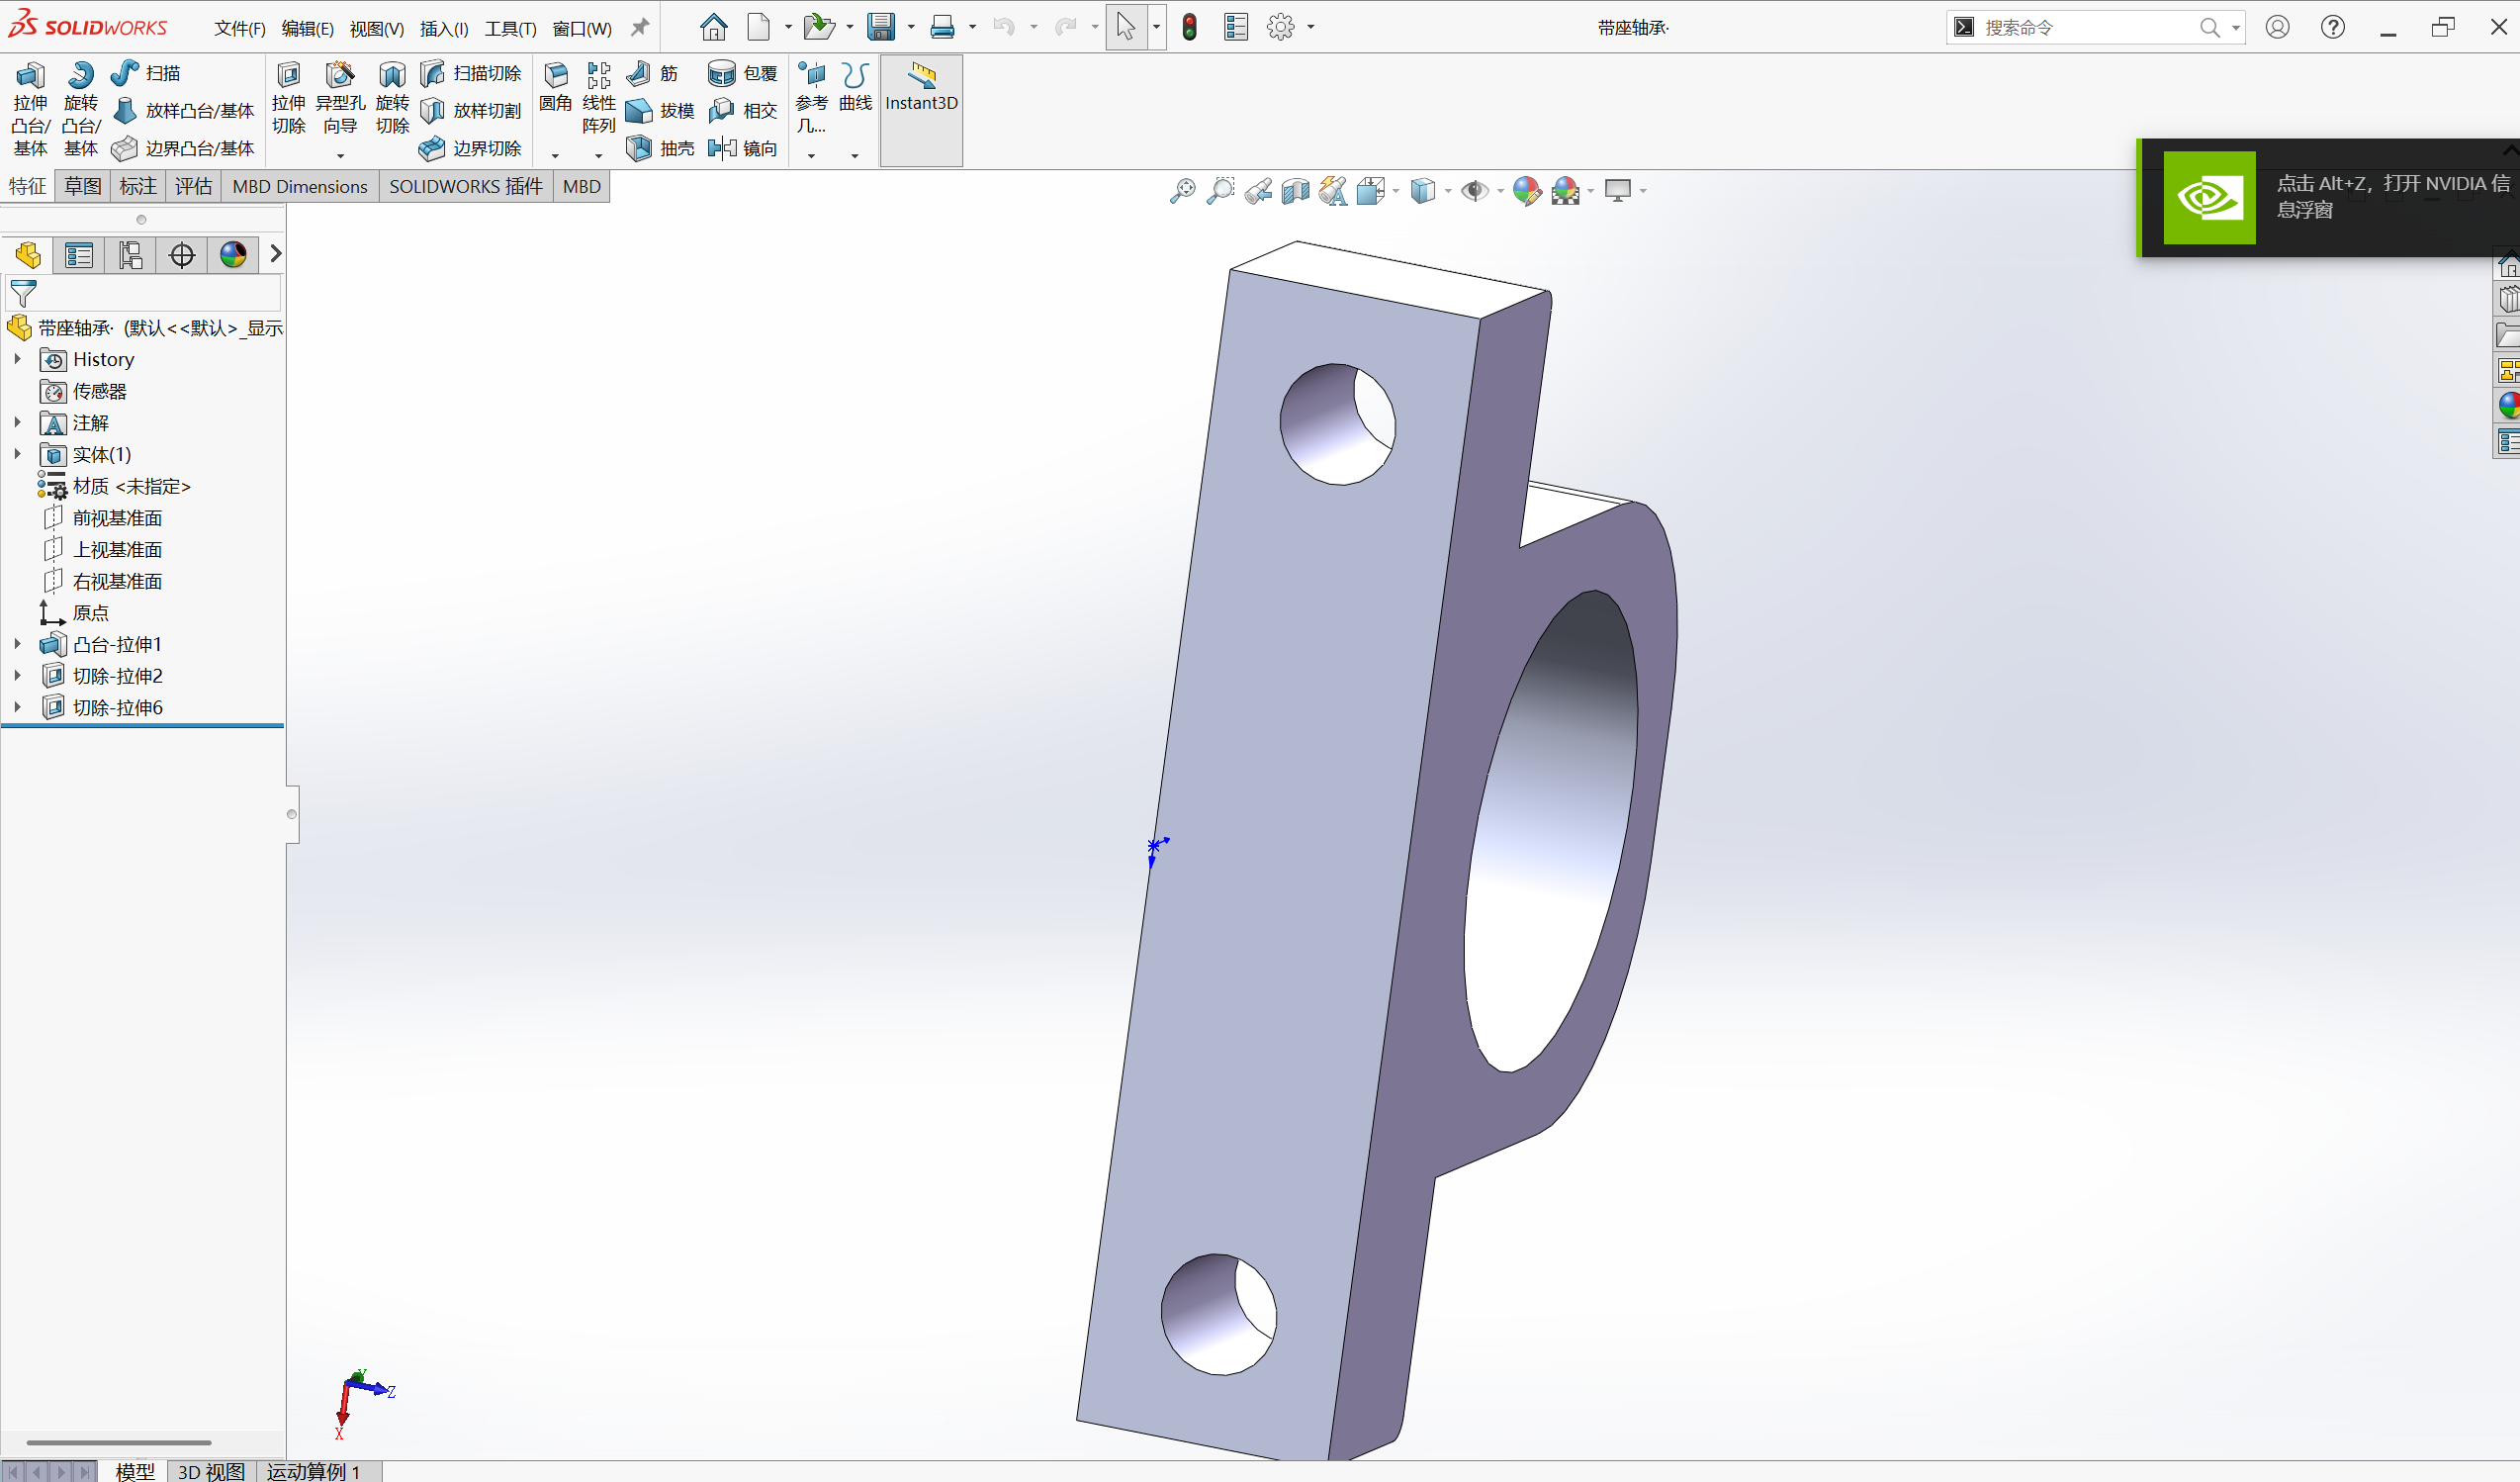Viewport: 2520px width, 1482px height.
Task: Open the 工具(T) menu
Action: [510, 28]
